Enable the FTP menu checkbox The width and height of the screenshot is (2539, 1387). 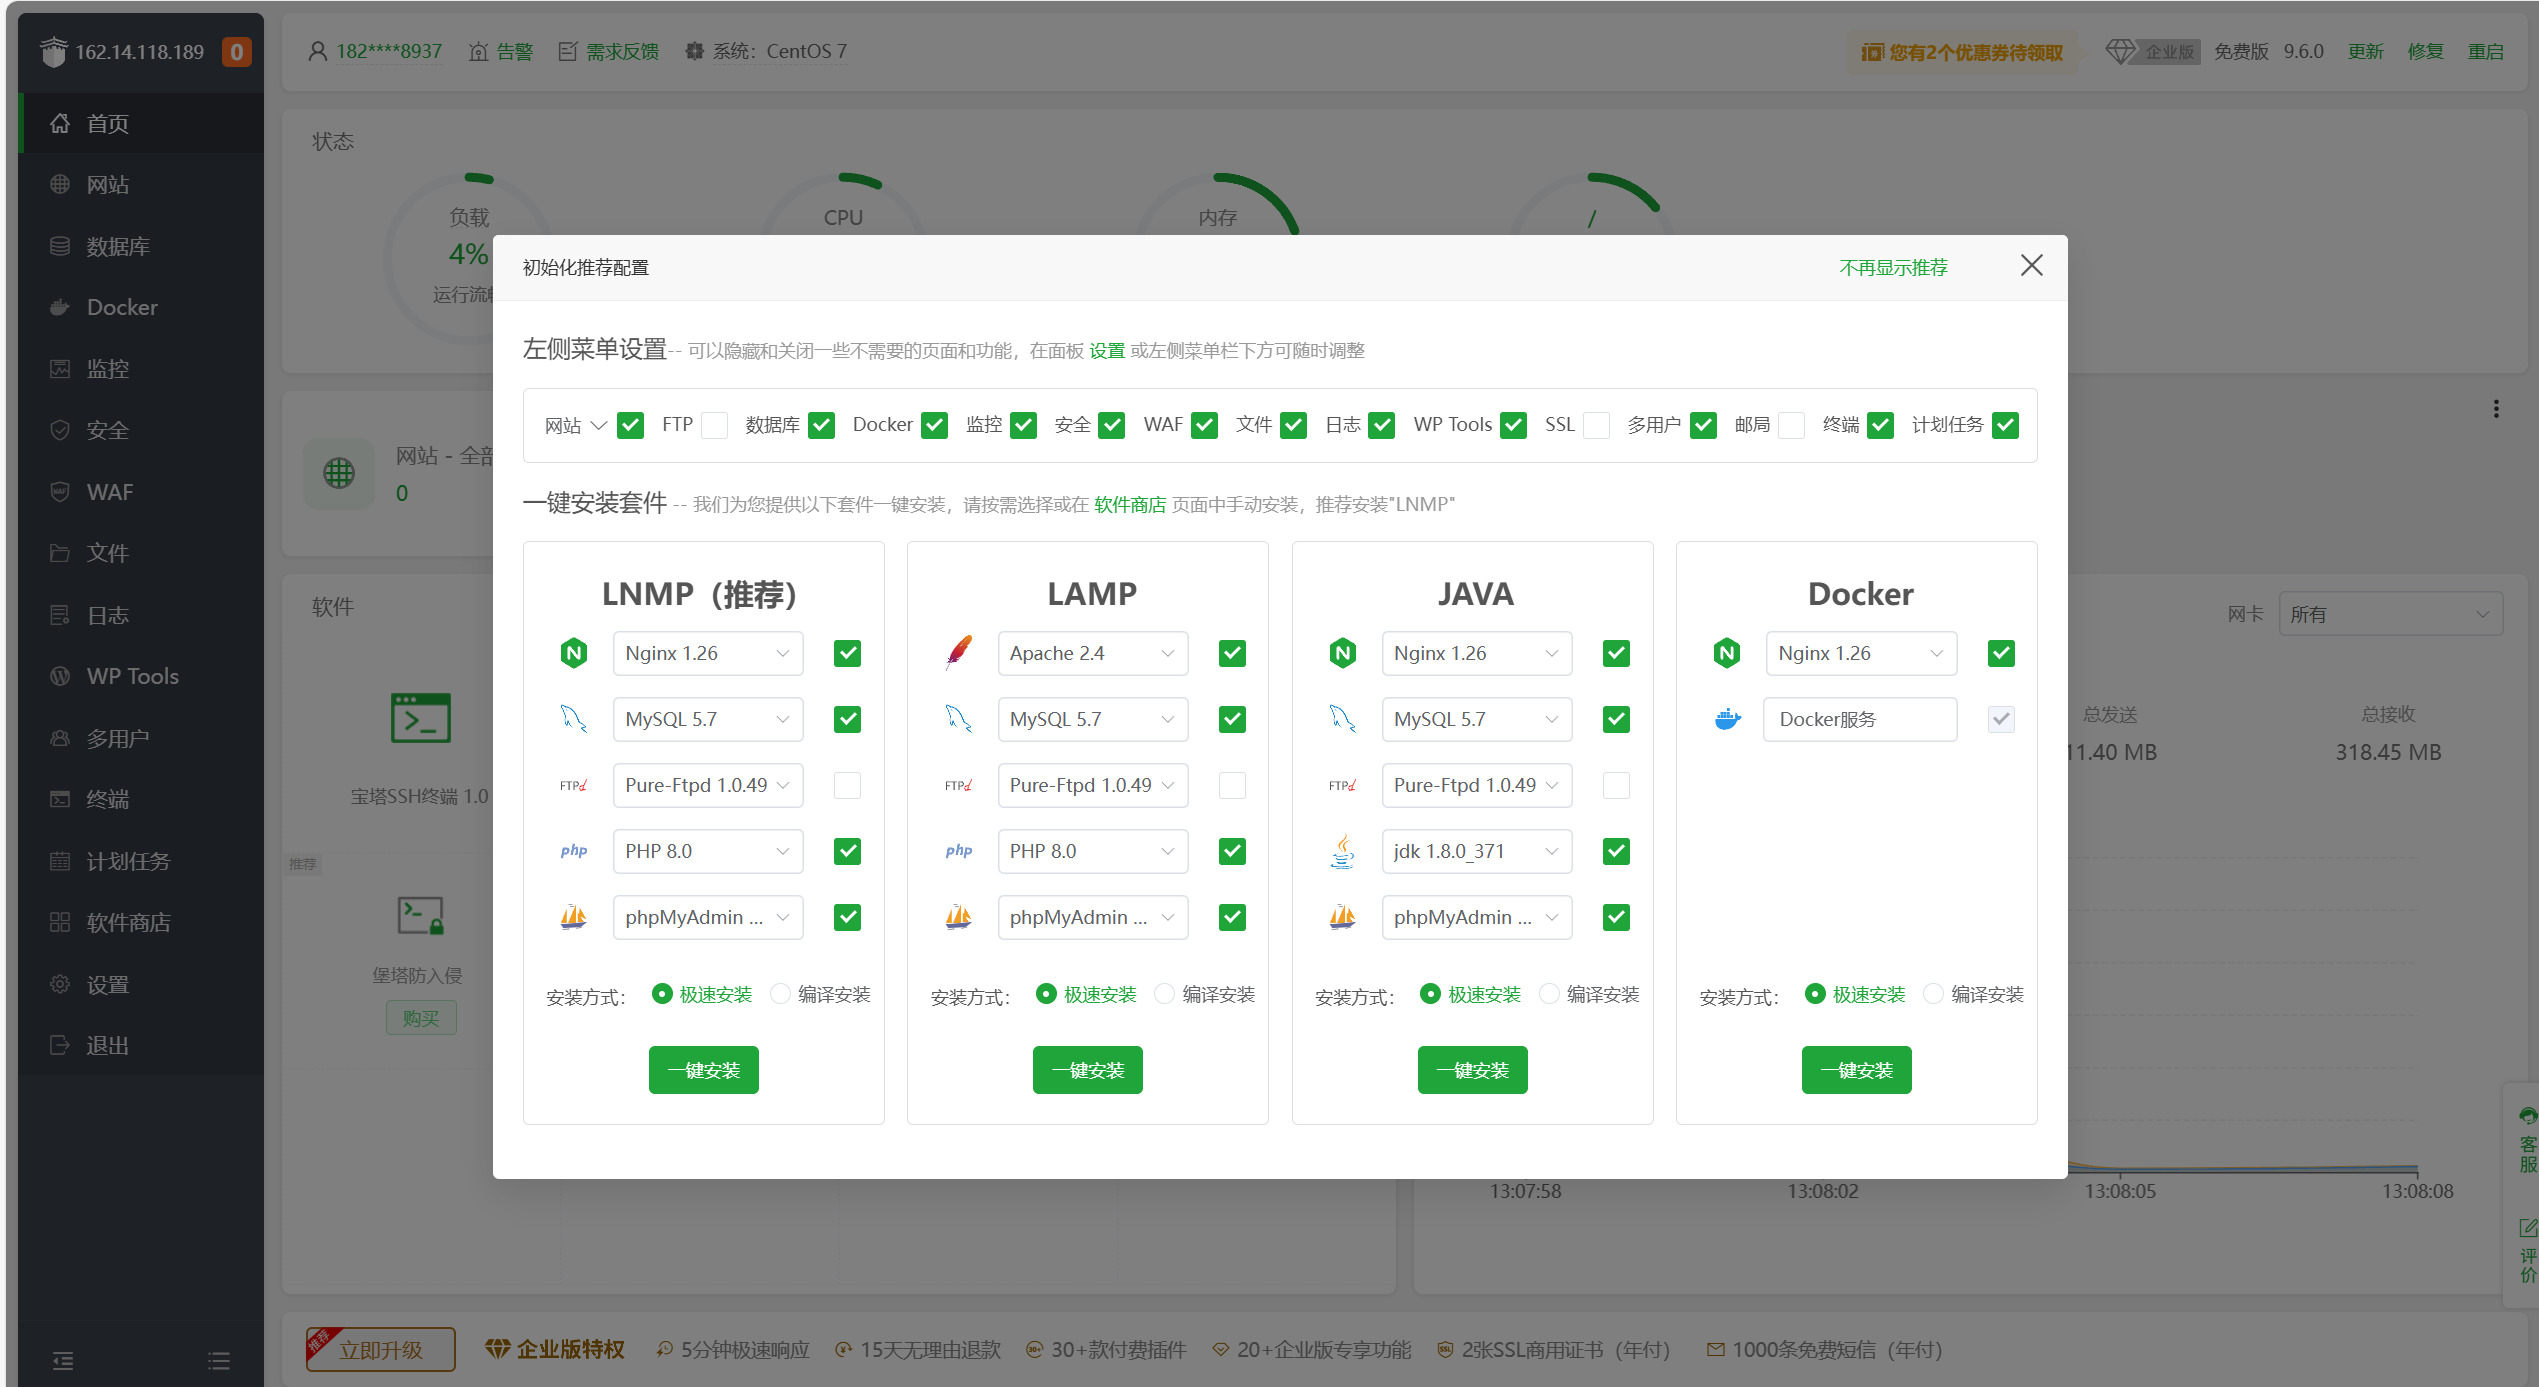pos(714,425)
